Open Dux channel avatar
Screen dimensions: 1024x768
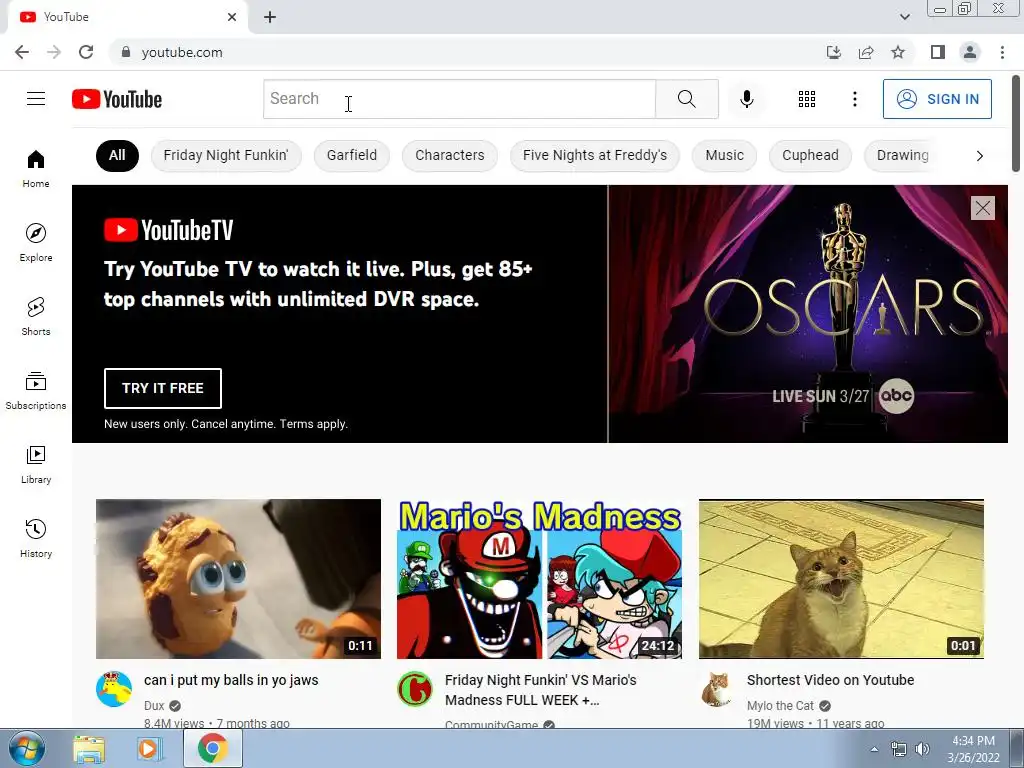[114, 689]
